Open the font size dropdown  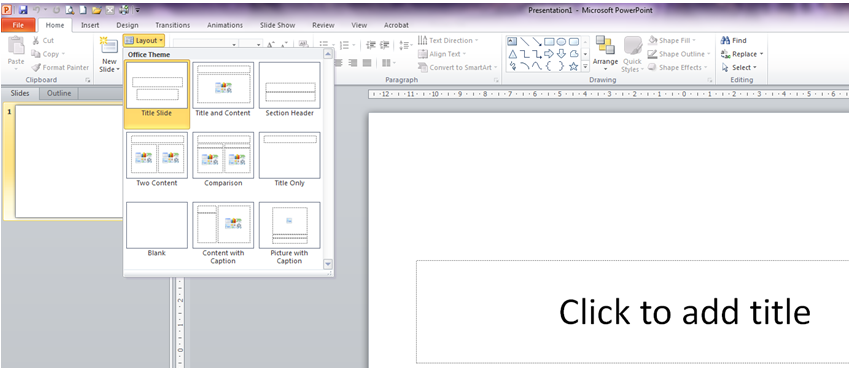pyautogui.click(x=259, y=45)
